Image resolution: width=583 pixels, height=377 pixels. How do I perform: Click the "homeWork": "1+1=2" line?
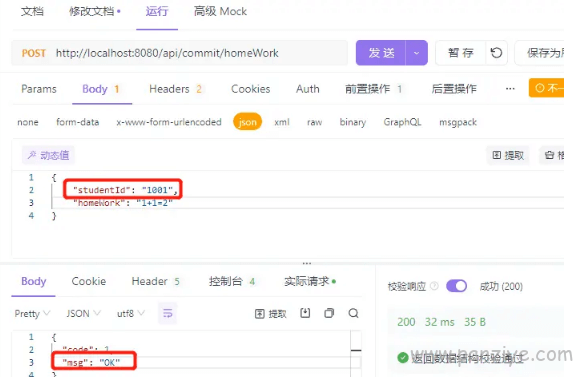pyautogui.click(x=123, y=203)
